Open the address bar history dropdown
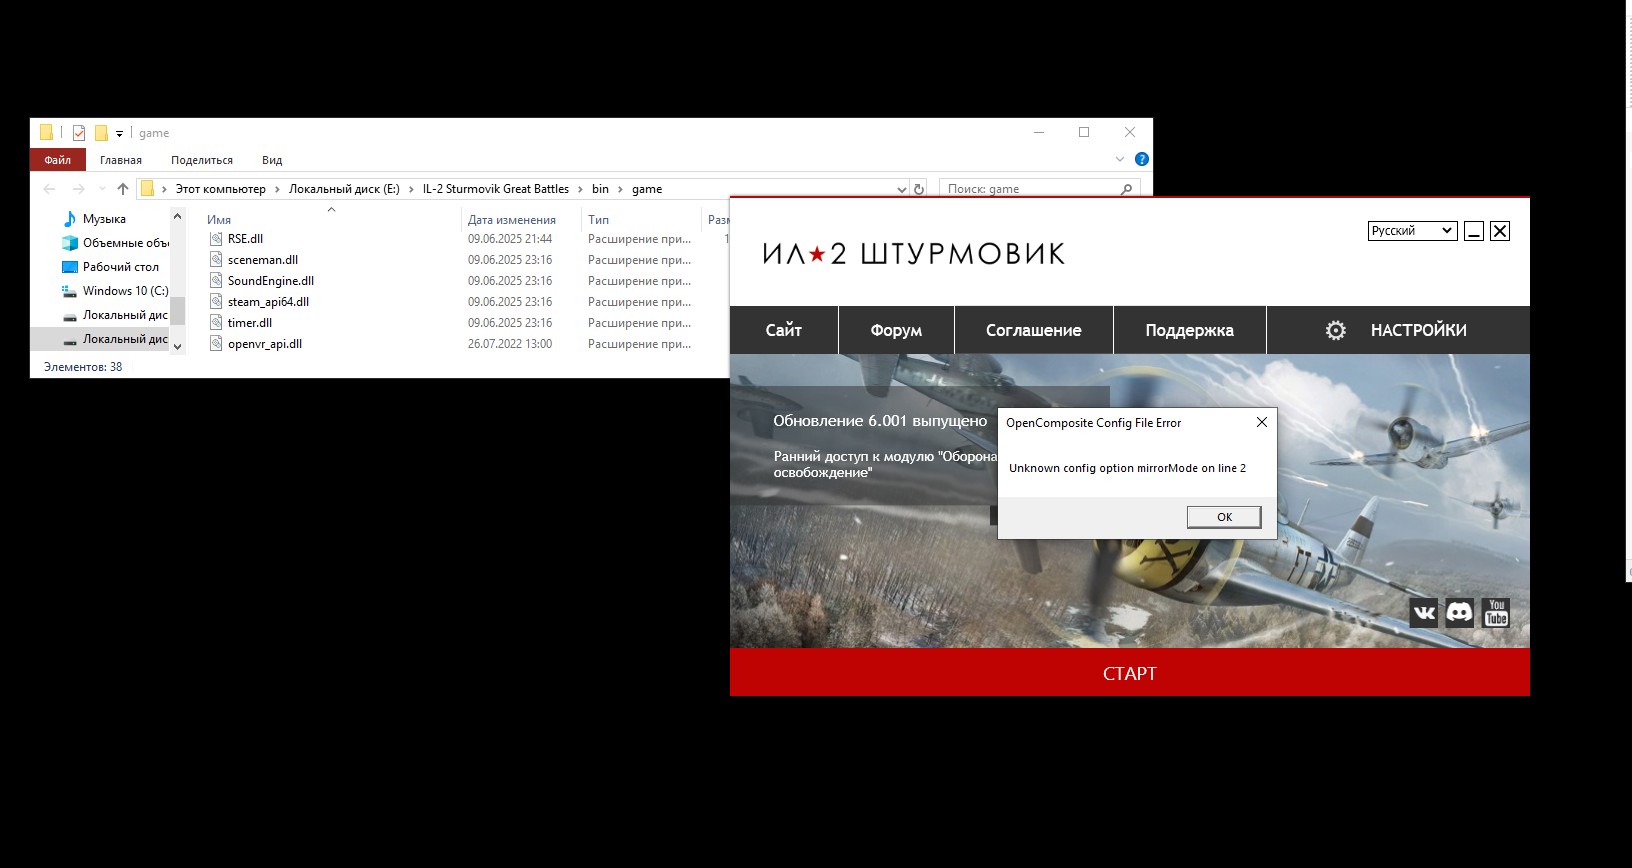This screenshot has width=1632, height=868. click(x=902, y=189)
